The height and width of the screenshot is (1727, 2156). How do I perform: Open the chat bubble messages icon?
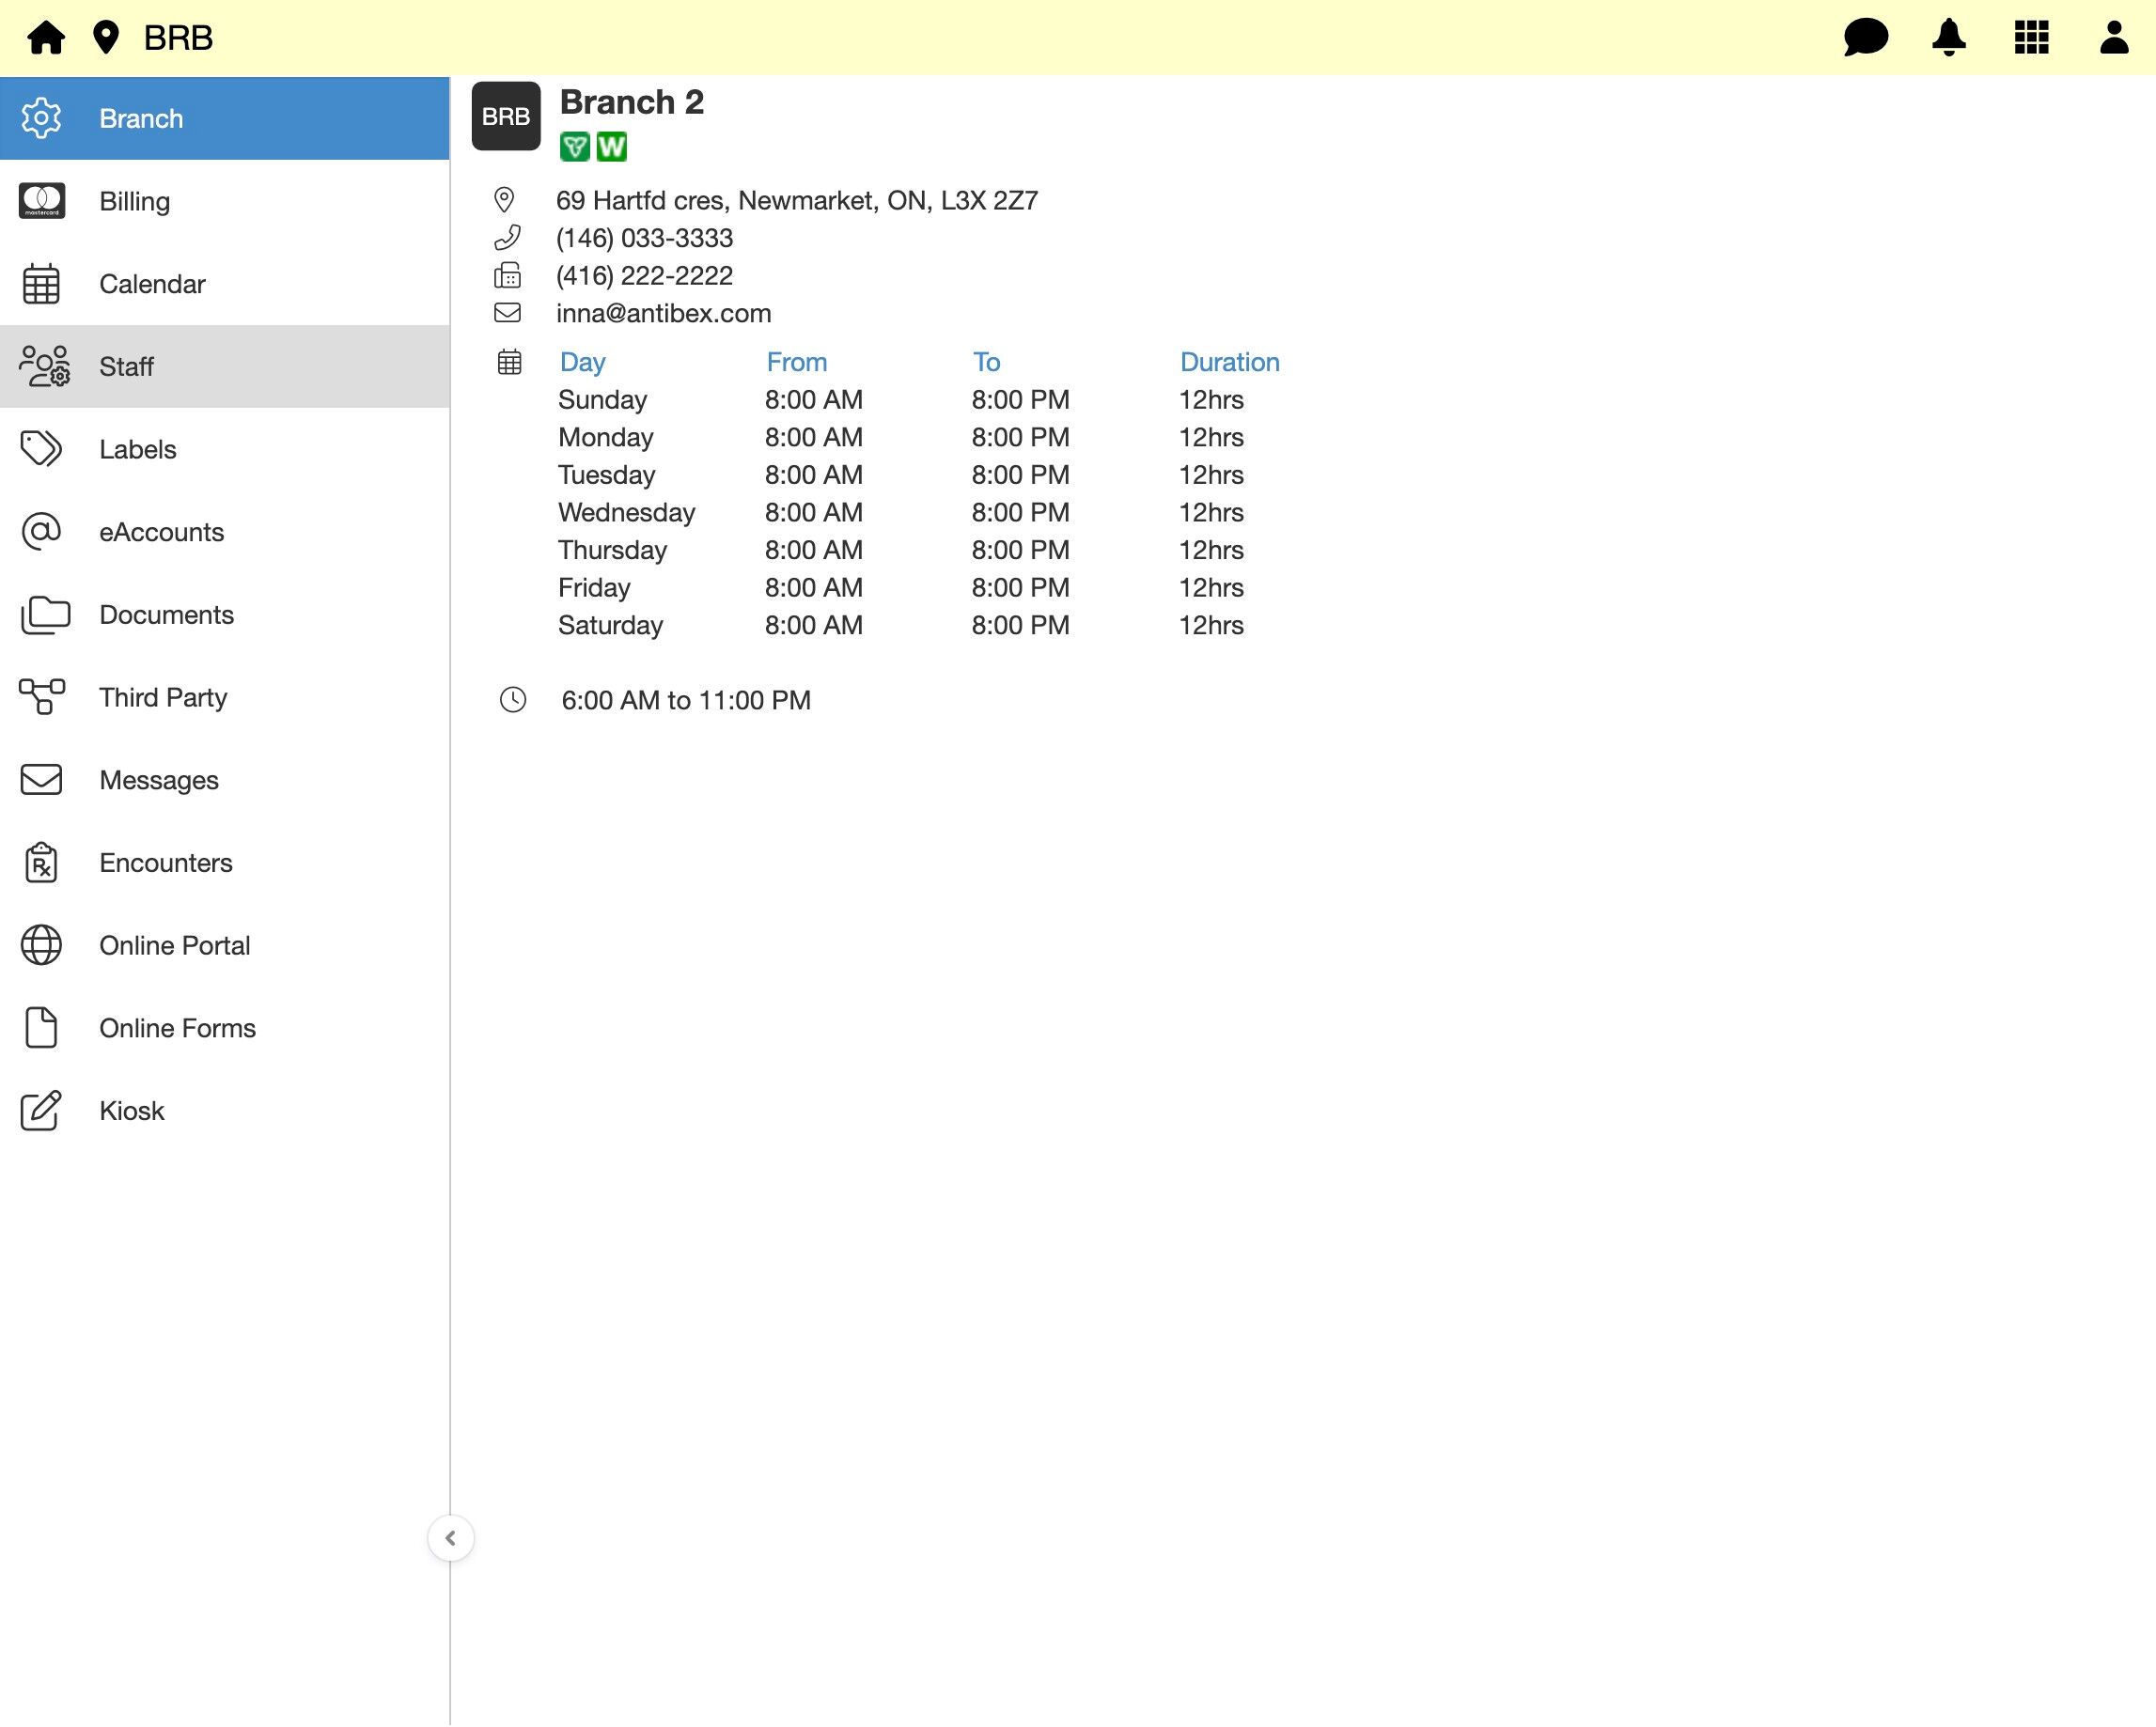[1865, 38]
